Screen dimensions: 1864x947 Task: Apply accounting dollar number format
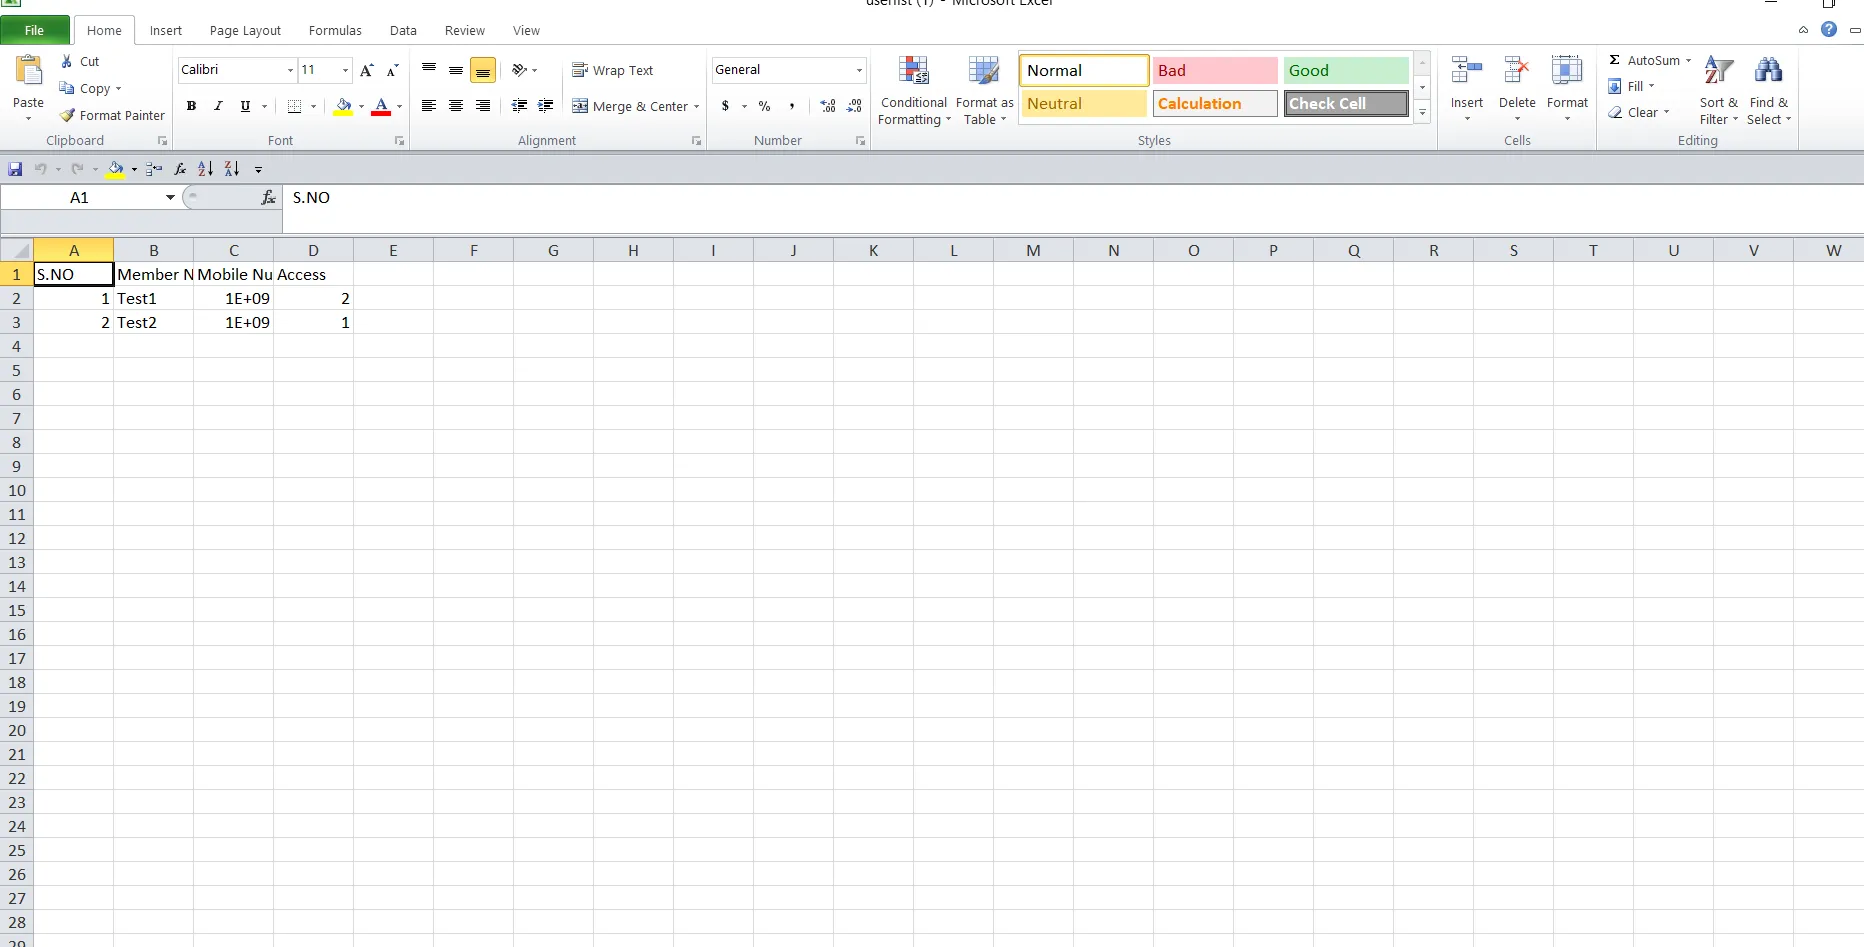point(726,106)
